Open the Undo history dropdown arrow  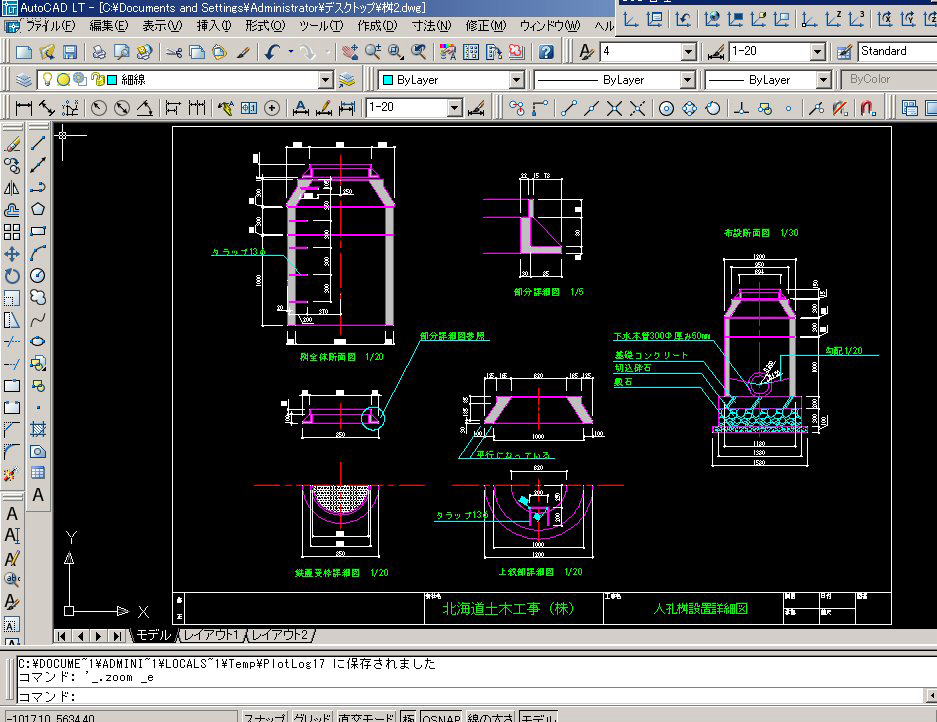click(291, 52)
